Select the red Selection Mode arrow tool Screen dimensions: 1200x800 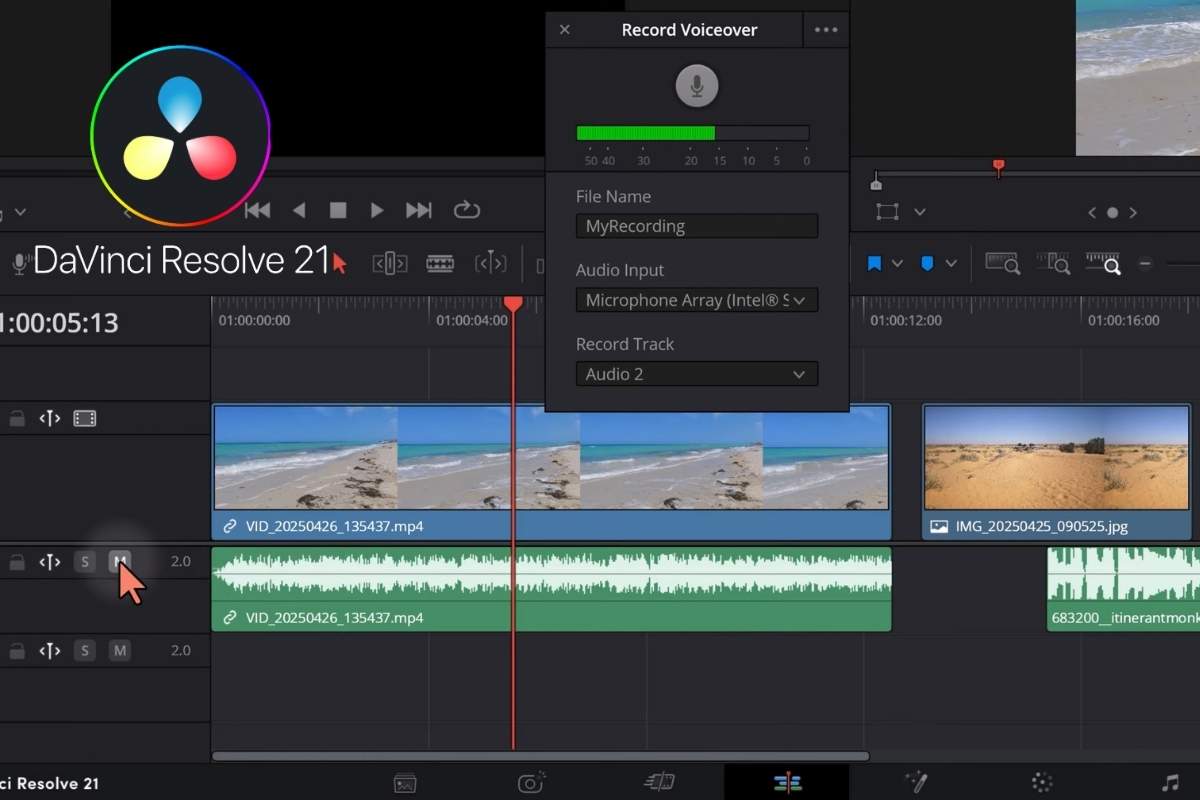pos(340,263)
